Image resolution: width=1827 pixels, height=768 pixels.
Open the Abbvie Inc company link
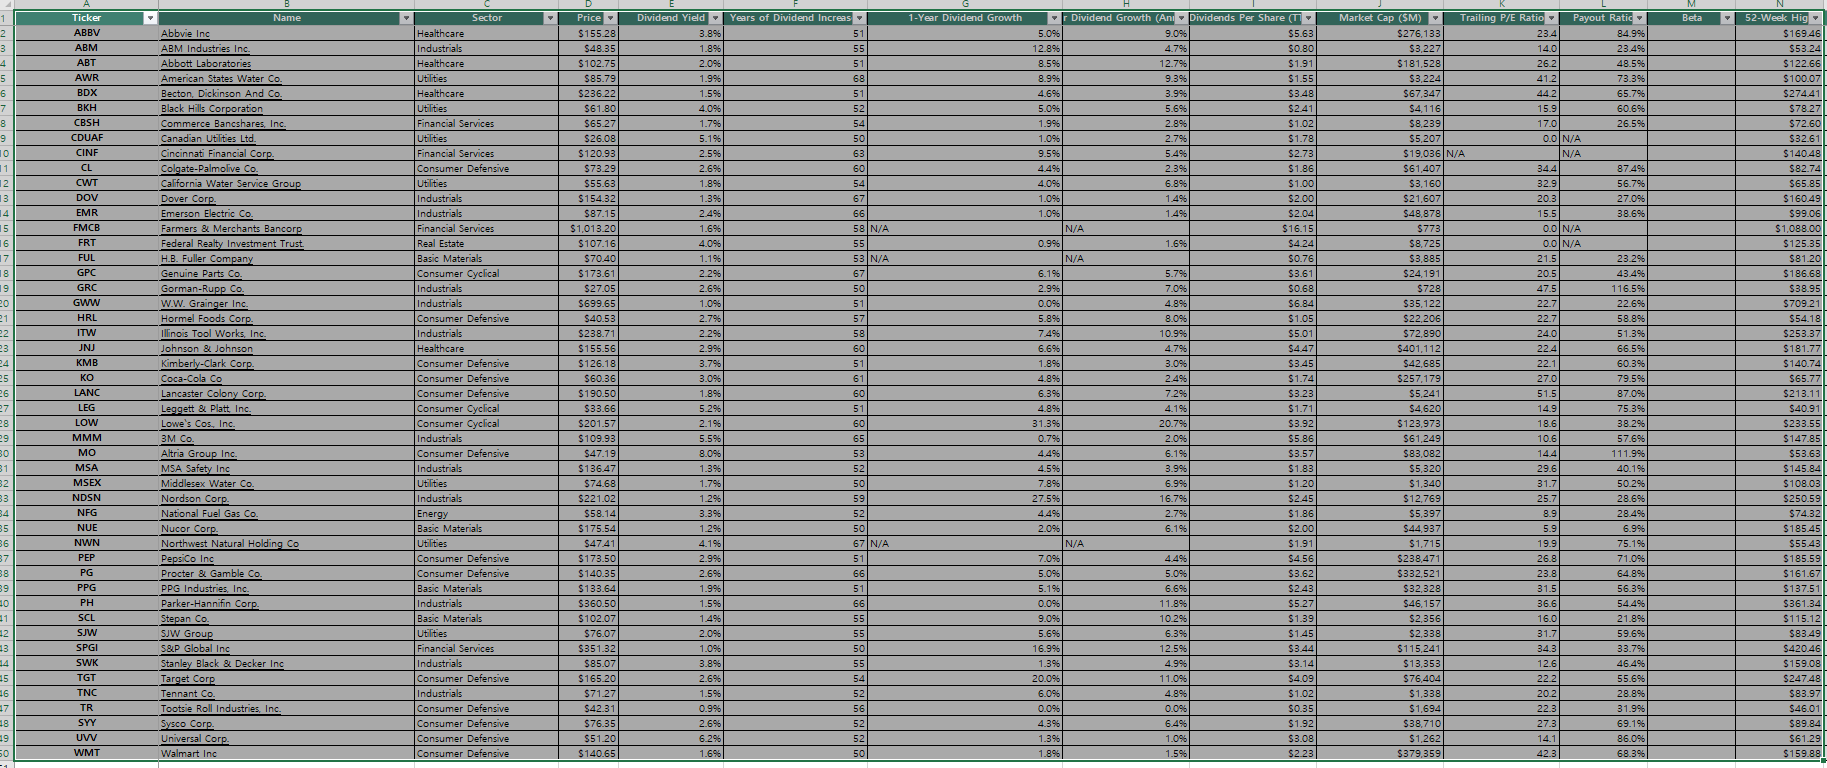tap(186, 33)
